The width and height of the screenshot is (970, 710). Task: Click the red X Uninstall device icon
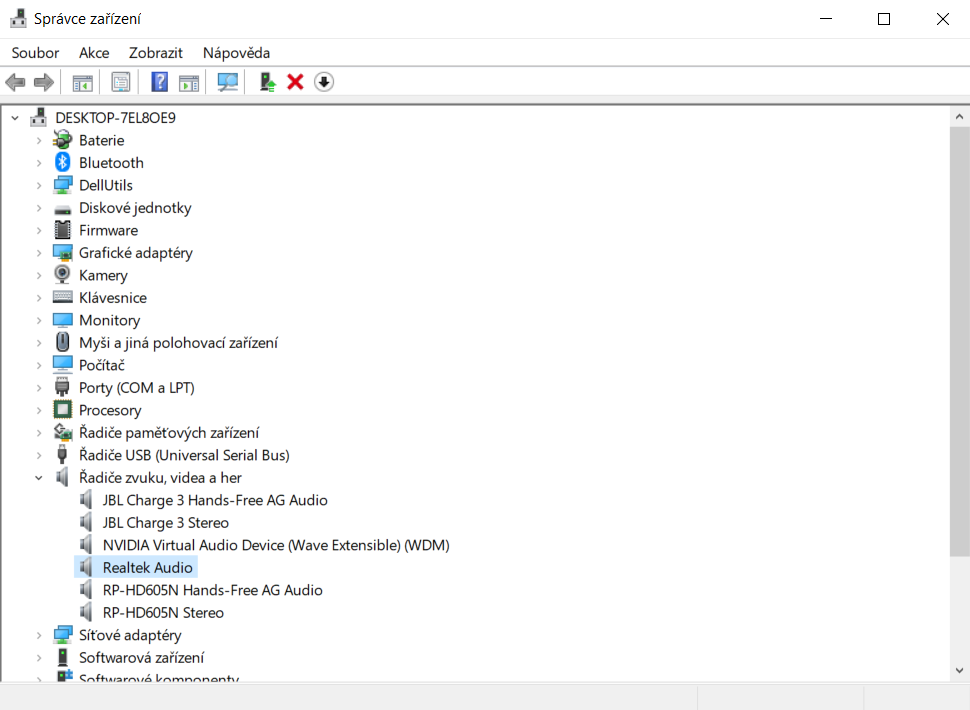295,82
